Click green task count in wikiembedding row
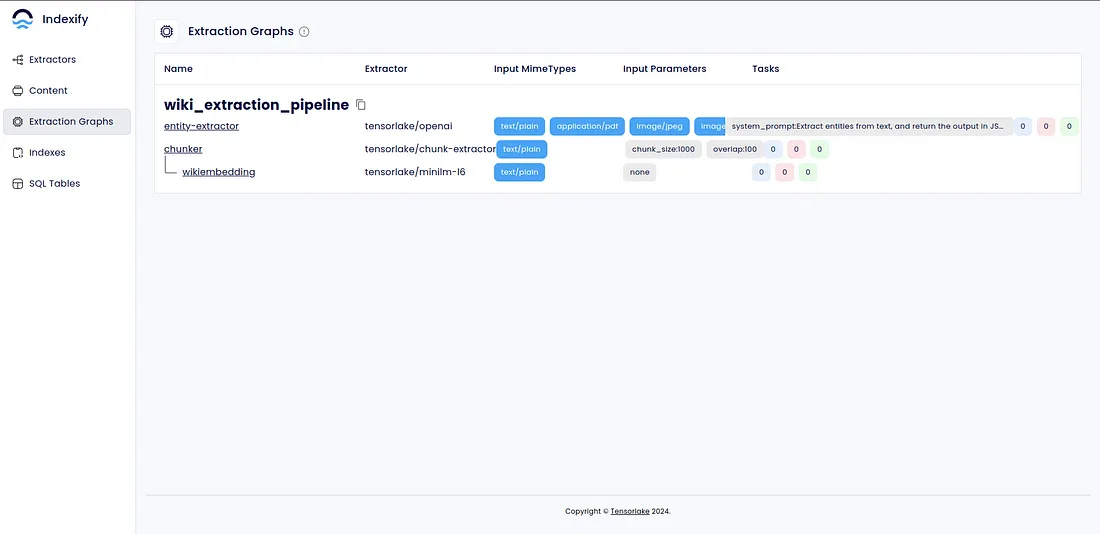 click(807, 172)
